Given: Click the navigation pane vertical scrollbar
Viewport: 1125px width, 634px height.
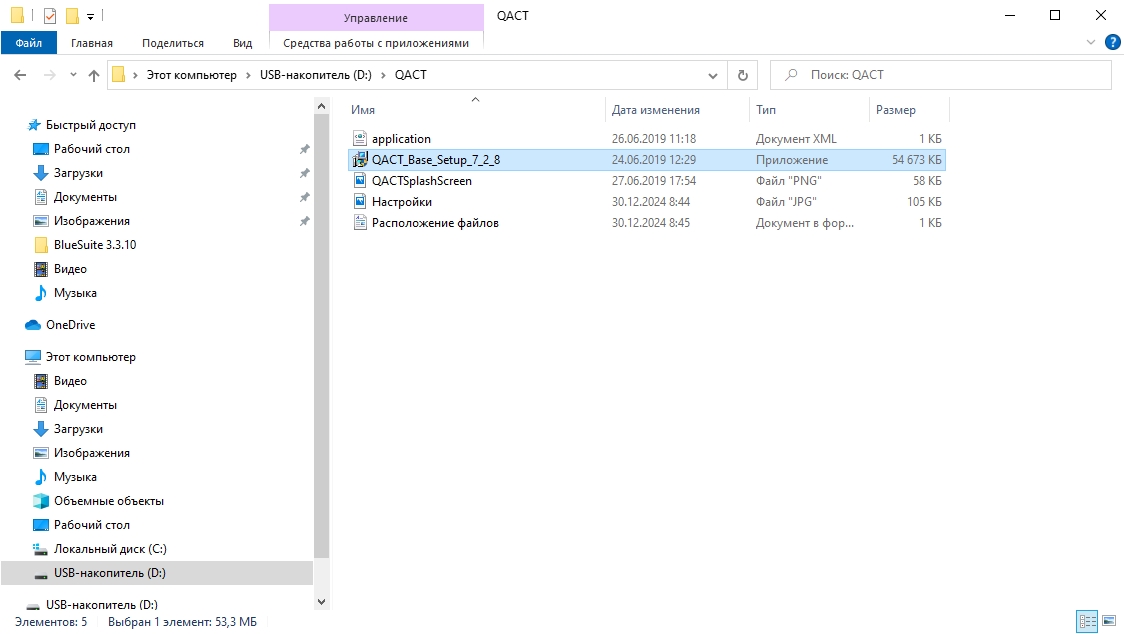Looking at the screenshot, I should (321, 330).
